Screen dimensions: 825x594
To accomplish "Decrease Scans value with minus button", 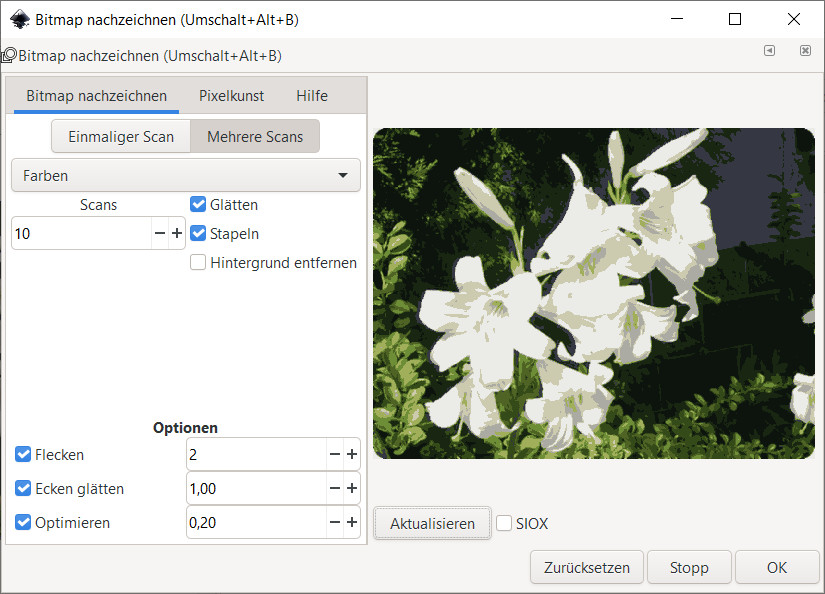I will pos(160,233).
